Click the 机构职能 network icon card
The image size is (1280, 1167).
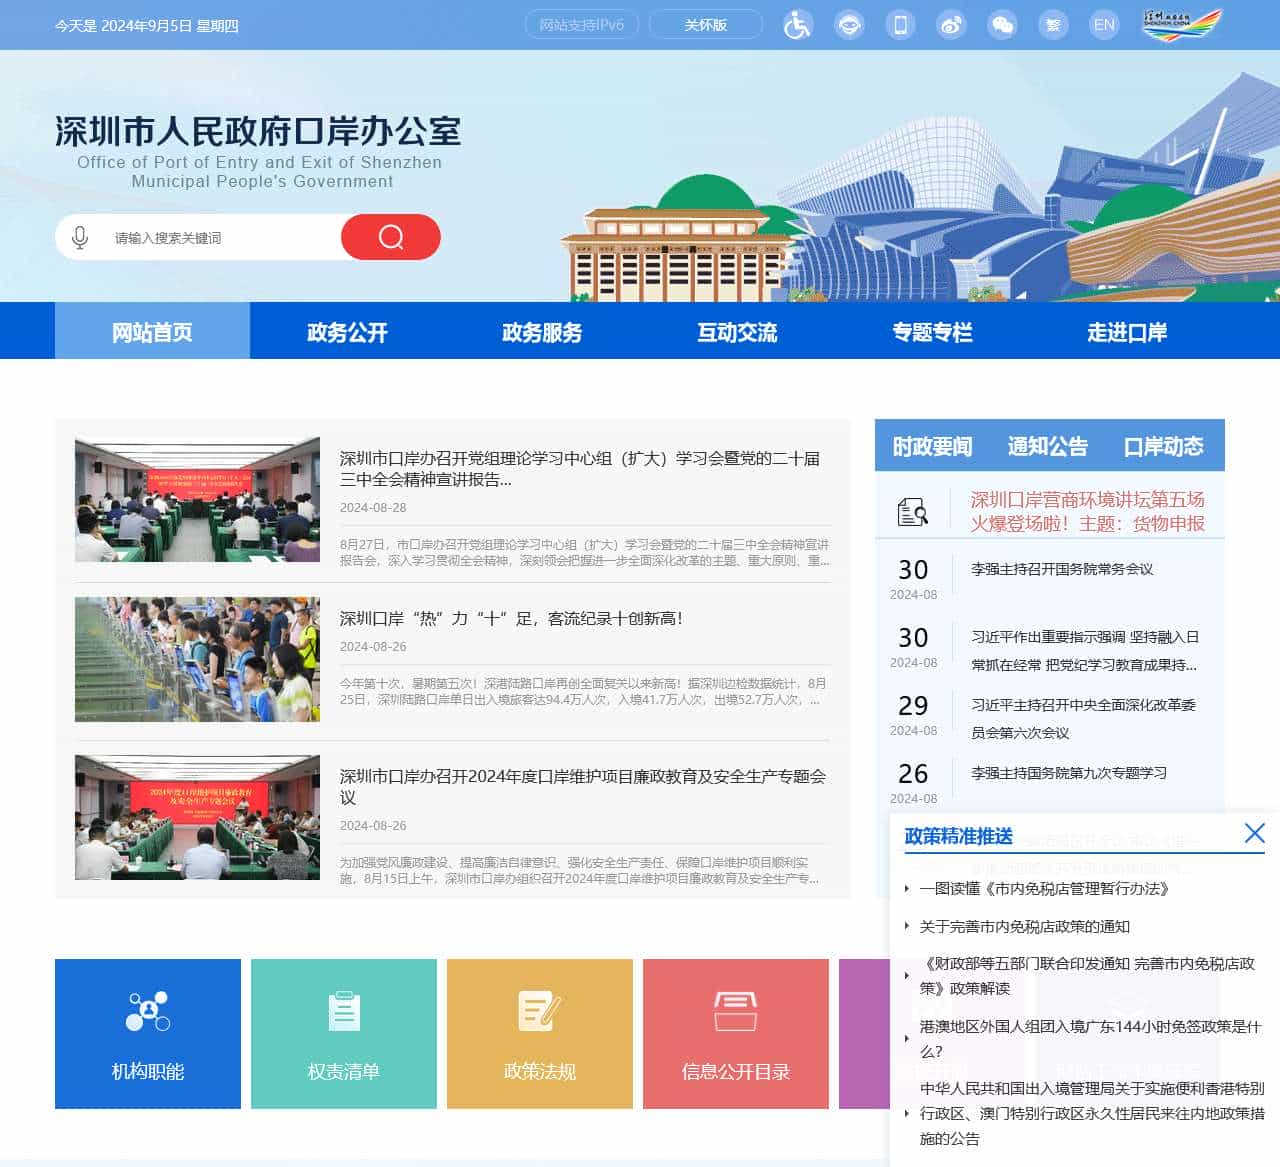pos(147,1013)
